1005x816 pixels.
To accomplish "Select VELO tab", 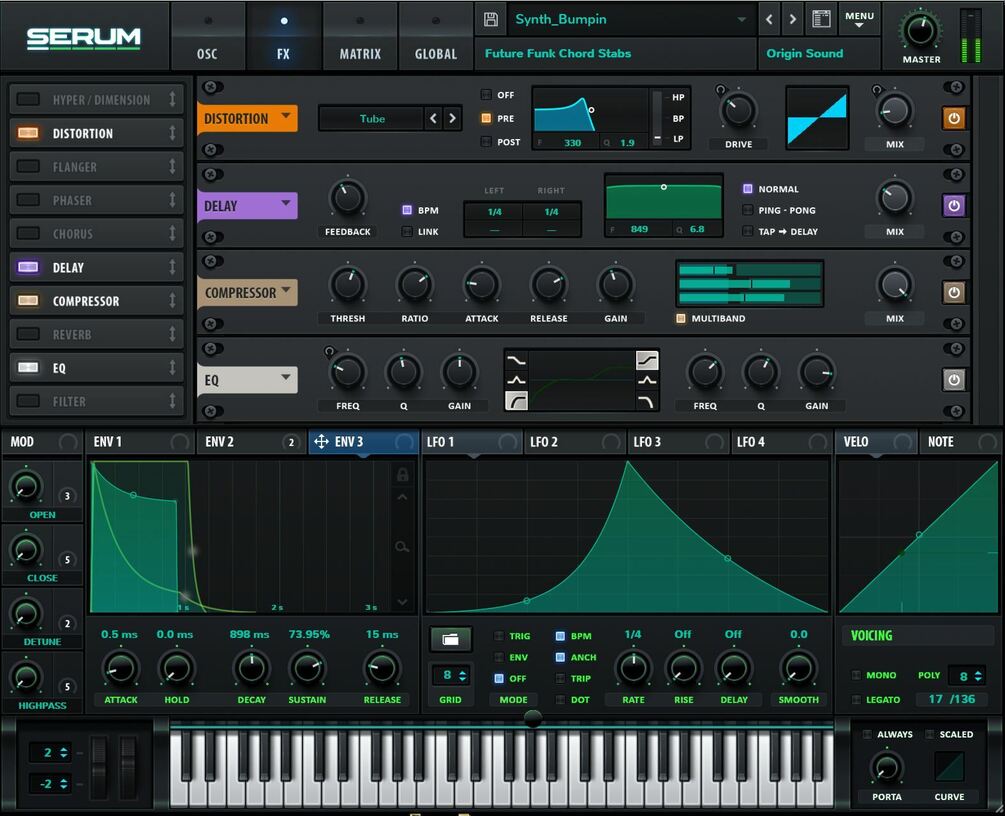I will (877, 442).
